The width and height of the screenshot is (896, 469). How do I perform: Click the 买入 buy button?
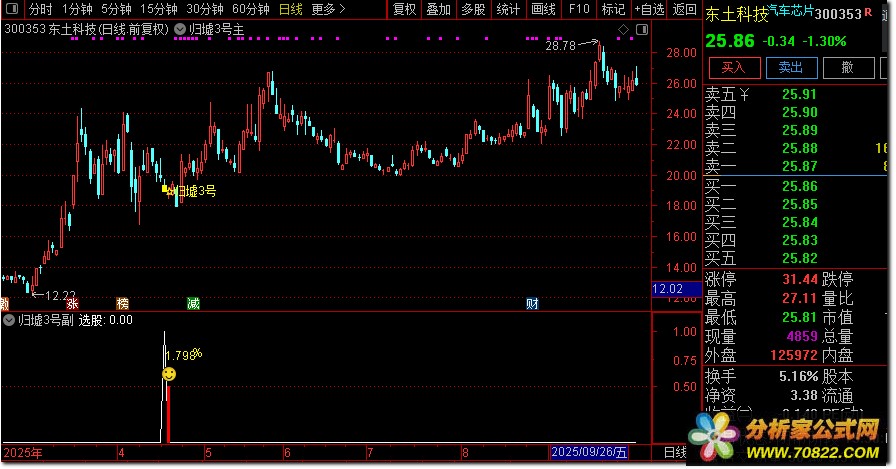(734, 67)
